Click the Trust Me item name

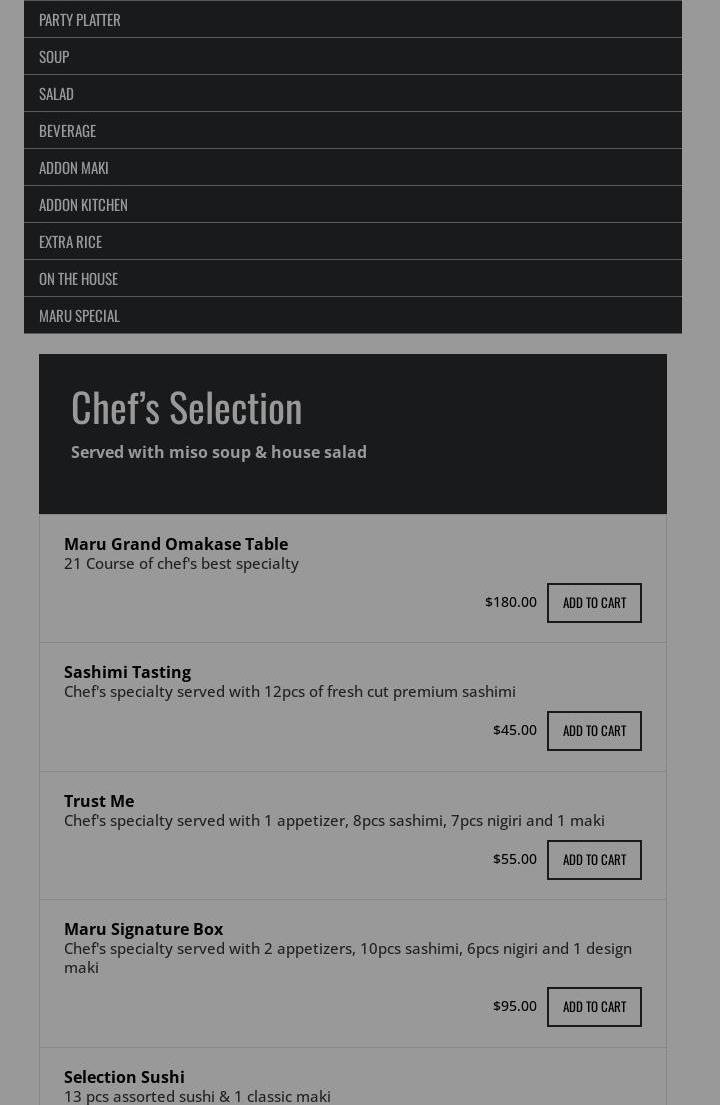point(99,801)
